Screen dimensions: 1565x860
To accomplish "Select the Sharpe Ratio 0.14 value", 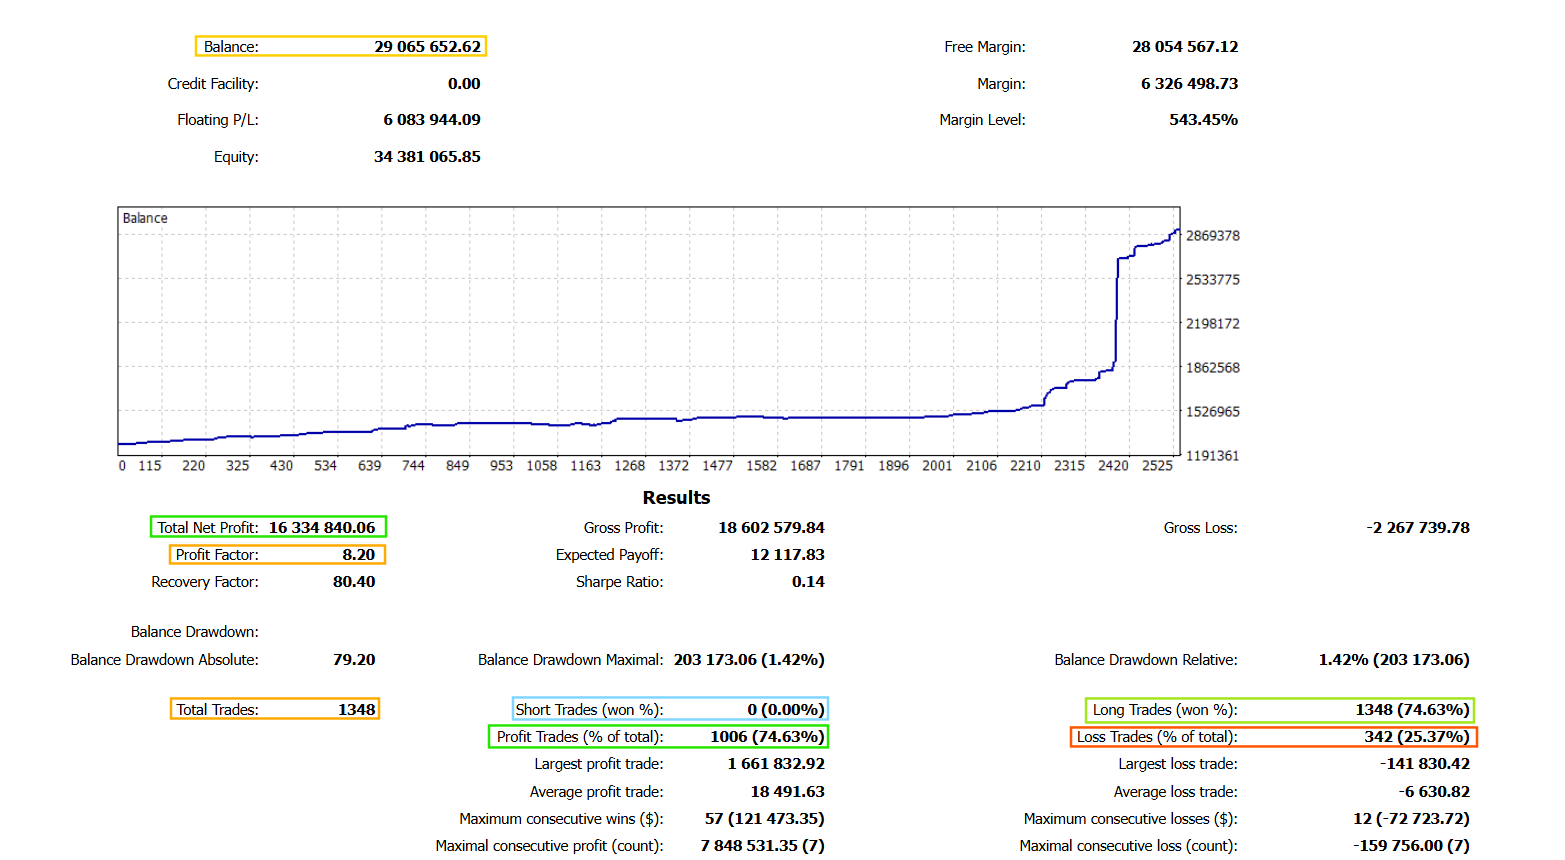I will click(808, 582).
